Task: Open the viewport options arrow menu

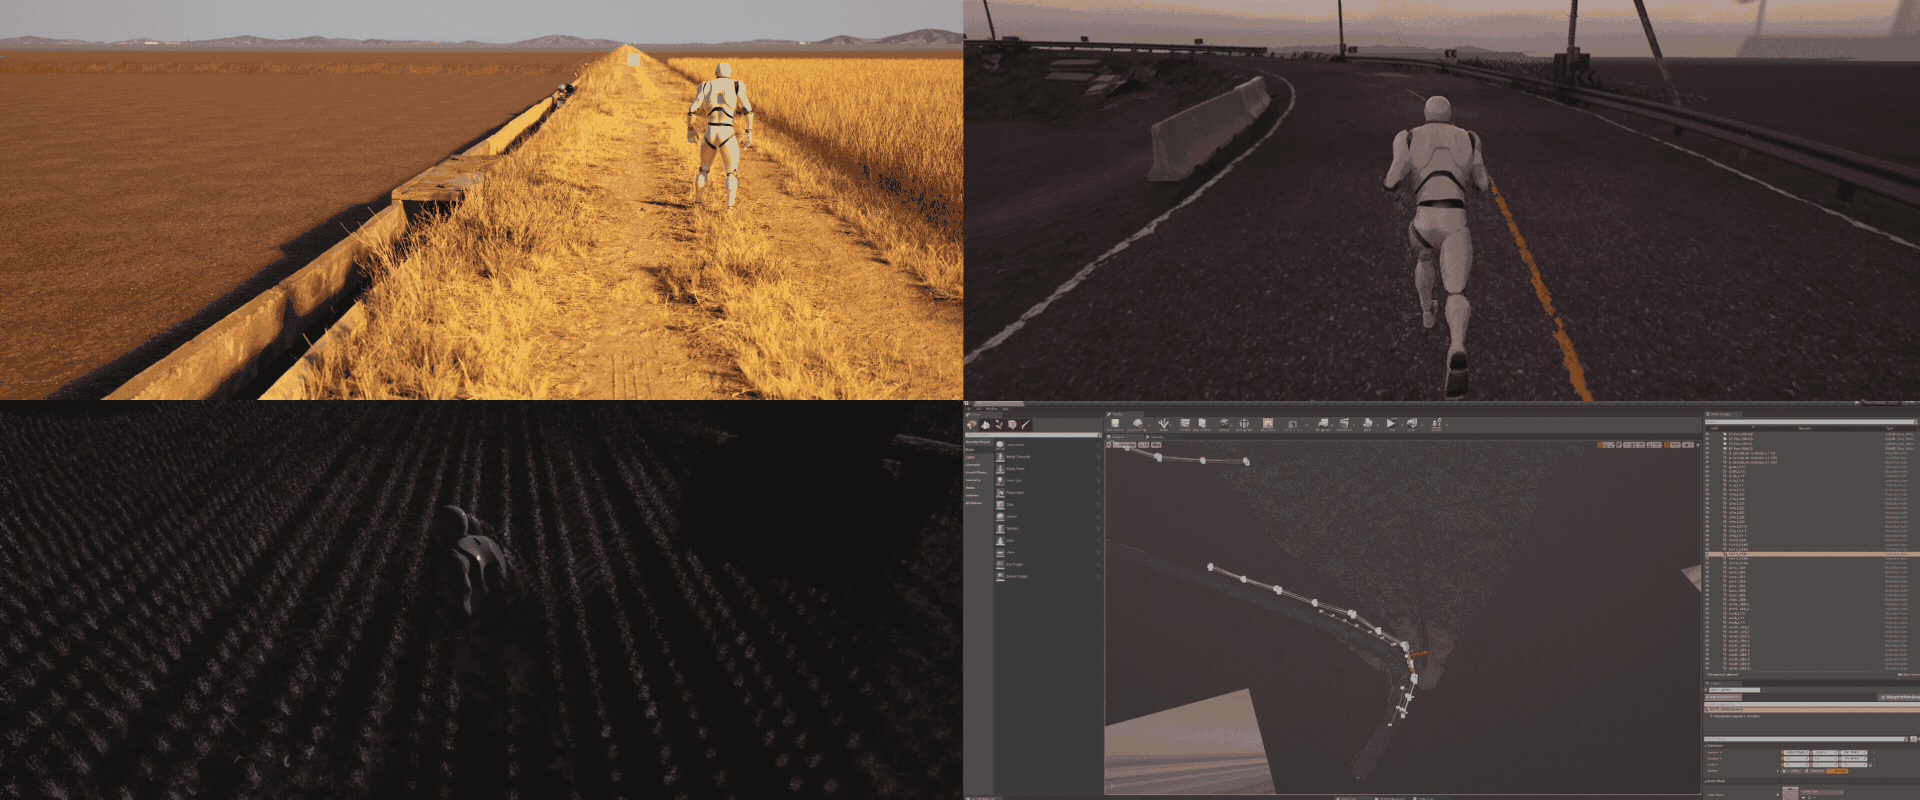Action: coord(1108,445)
